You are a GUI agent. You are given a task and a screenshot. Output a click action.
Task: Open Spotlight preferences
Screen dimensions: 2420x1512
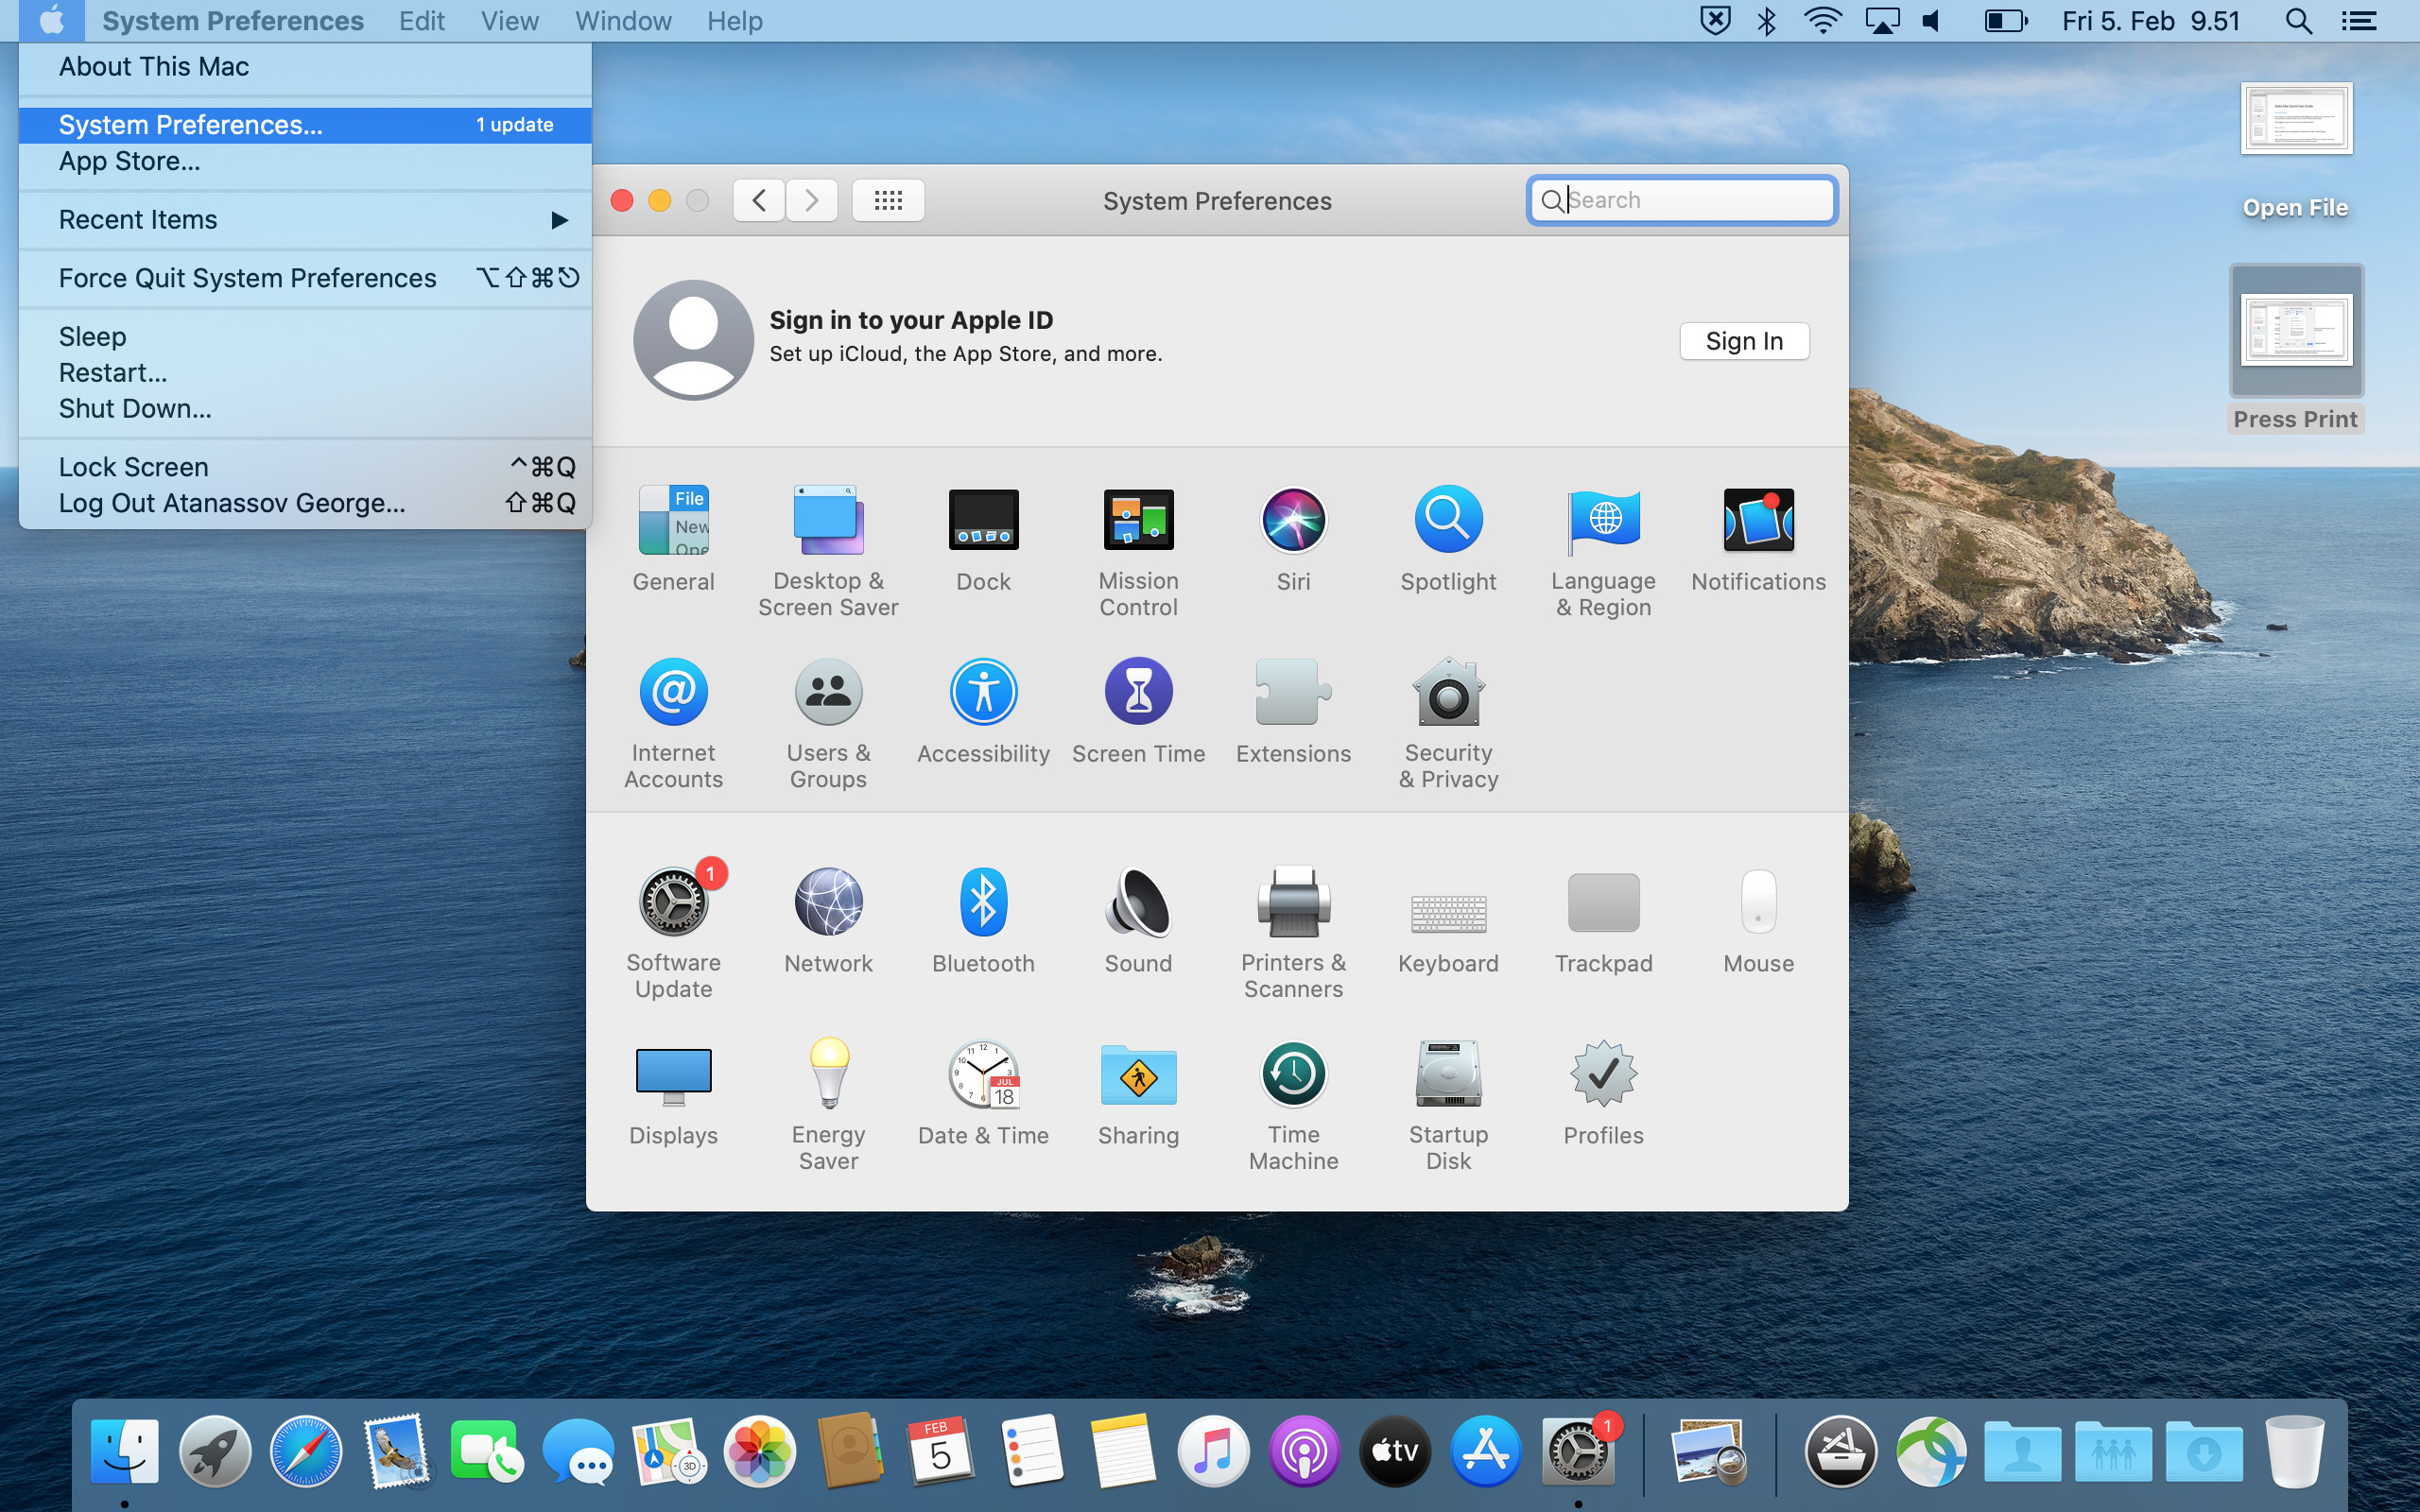(1448, 539)
